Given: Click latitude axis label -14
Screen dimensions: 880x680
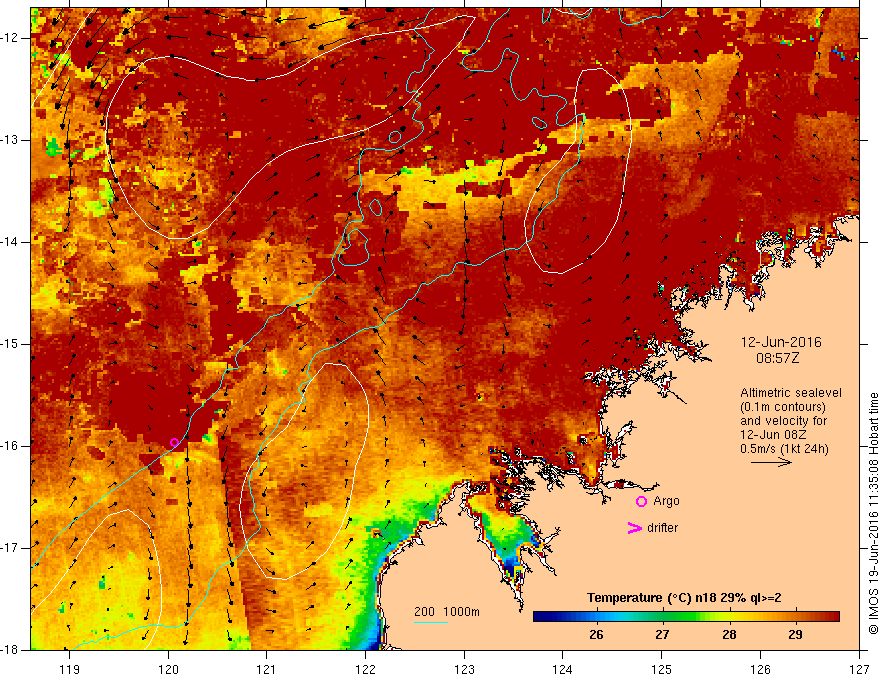Looking at the screenshot, I should point(10,242).
